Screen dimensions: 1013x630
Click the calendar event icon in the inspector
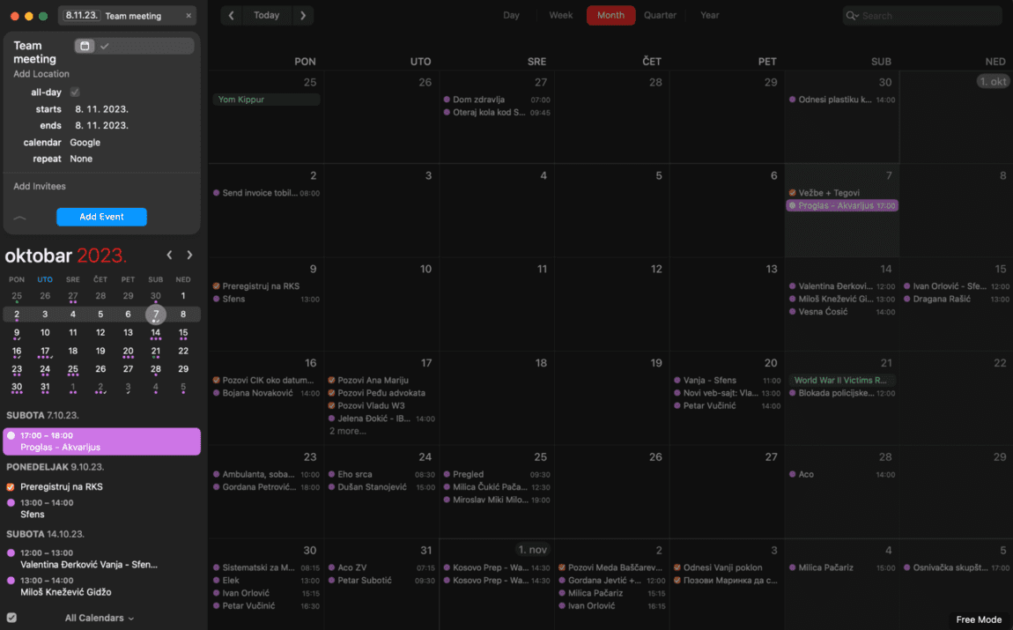coord(84,47)
